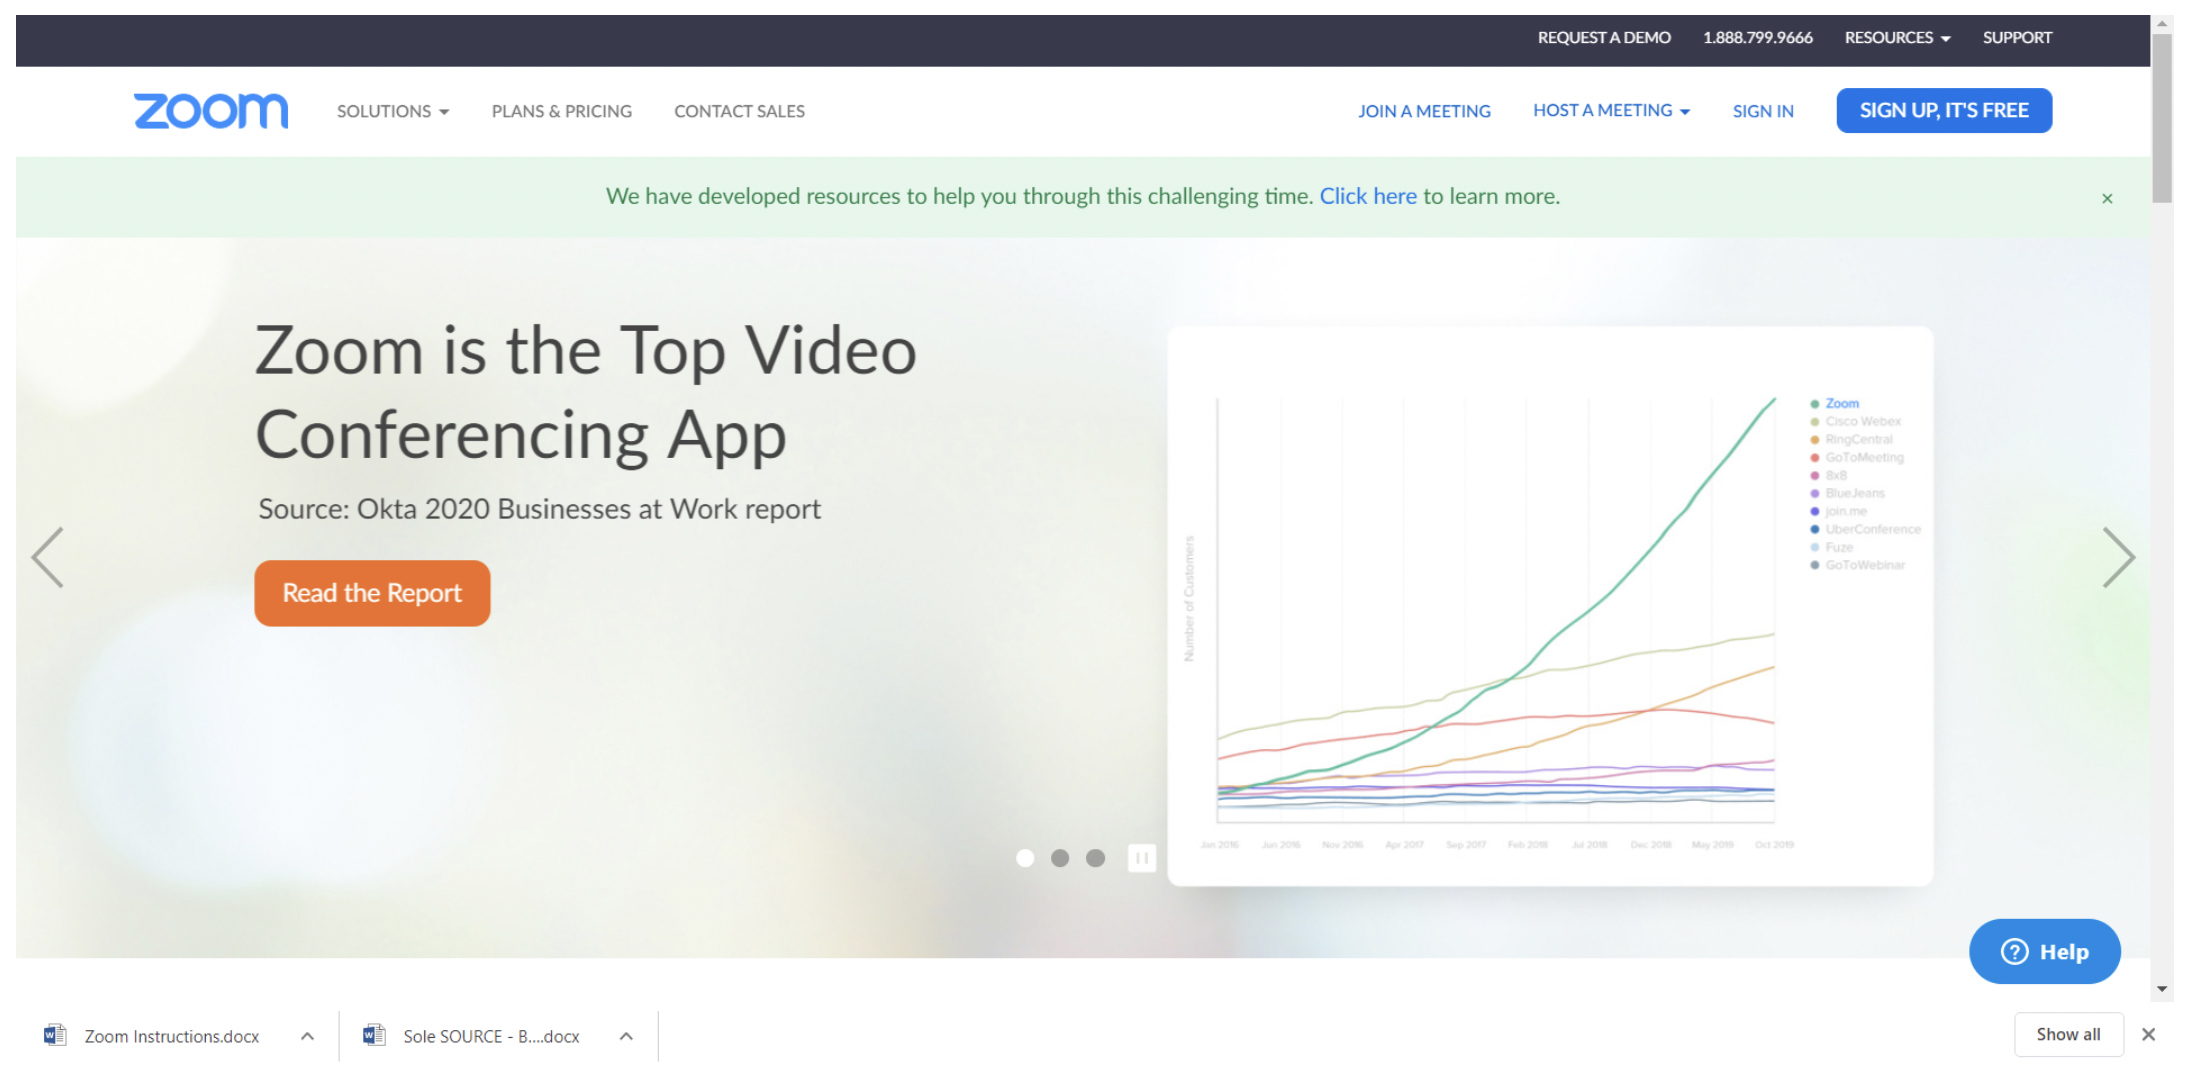The width and height of the screenshot is (2192, 1086).
Task: Pause the carousel slideshow
Action: point(1142,858)
